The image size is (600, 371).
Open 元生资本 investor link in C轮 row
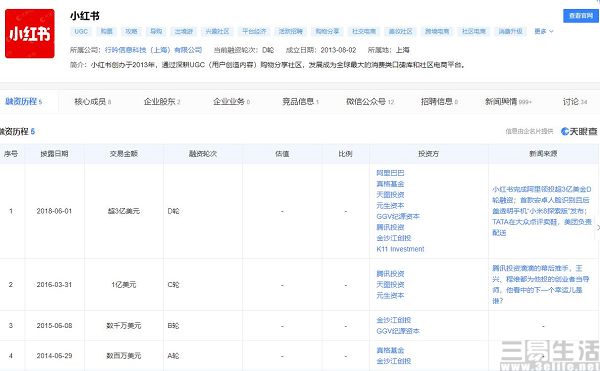390,295
